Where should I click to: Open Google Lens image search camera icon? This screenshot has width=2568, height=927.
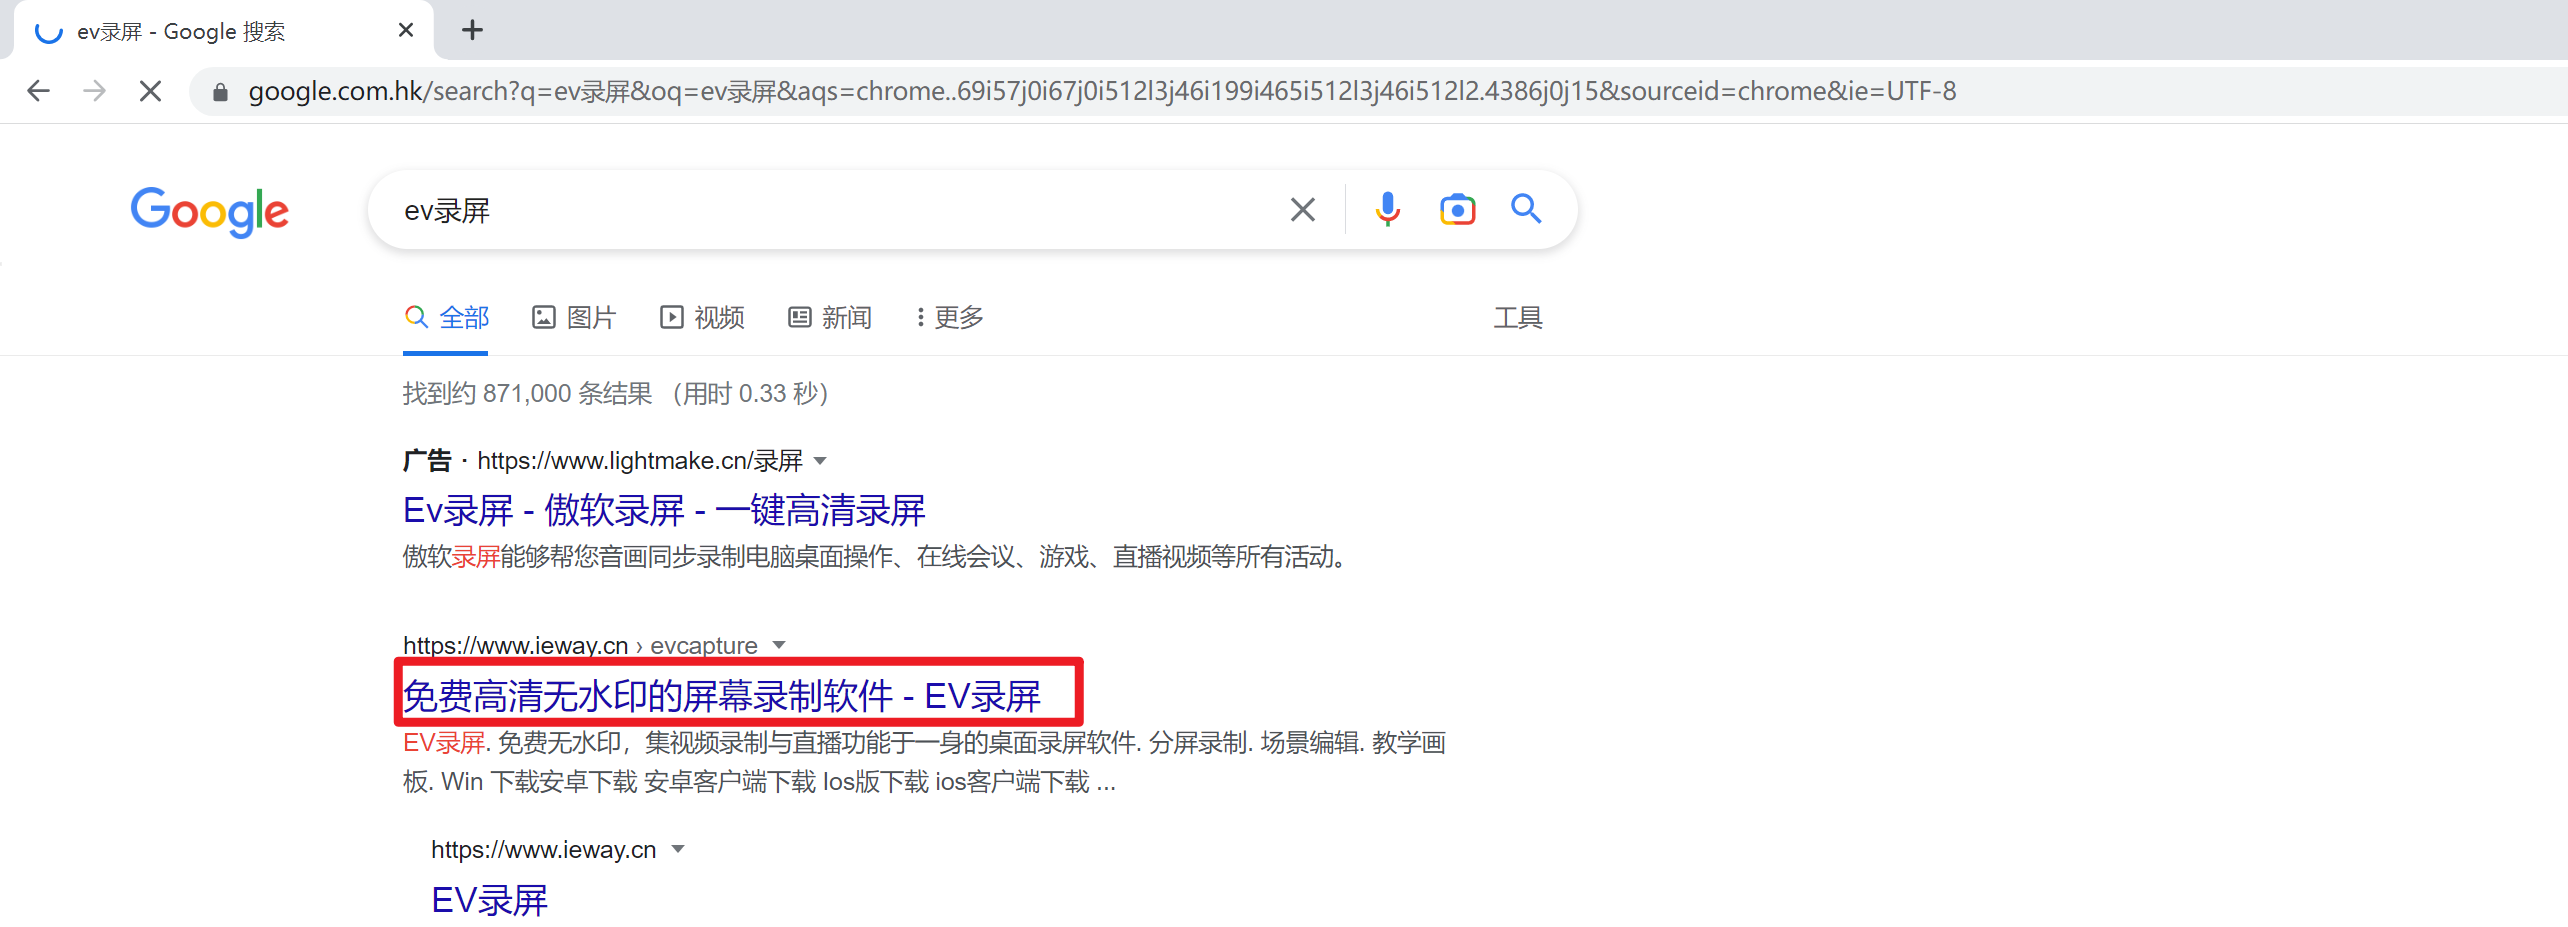tap(1457, 209)
